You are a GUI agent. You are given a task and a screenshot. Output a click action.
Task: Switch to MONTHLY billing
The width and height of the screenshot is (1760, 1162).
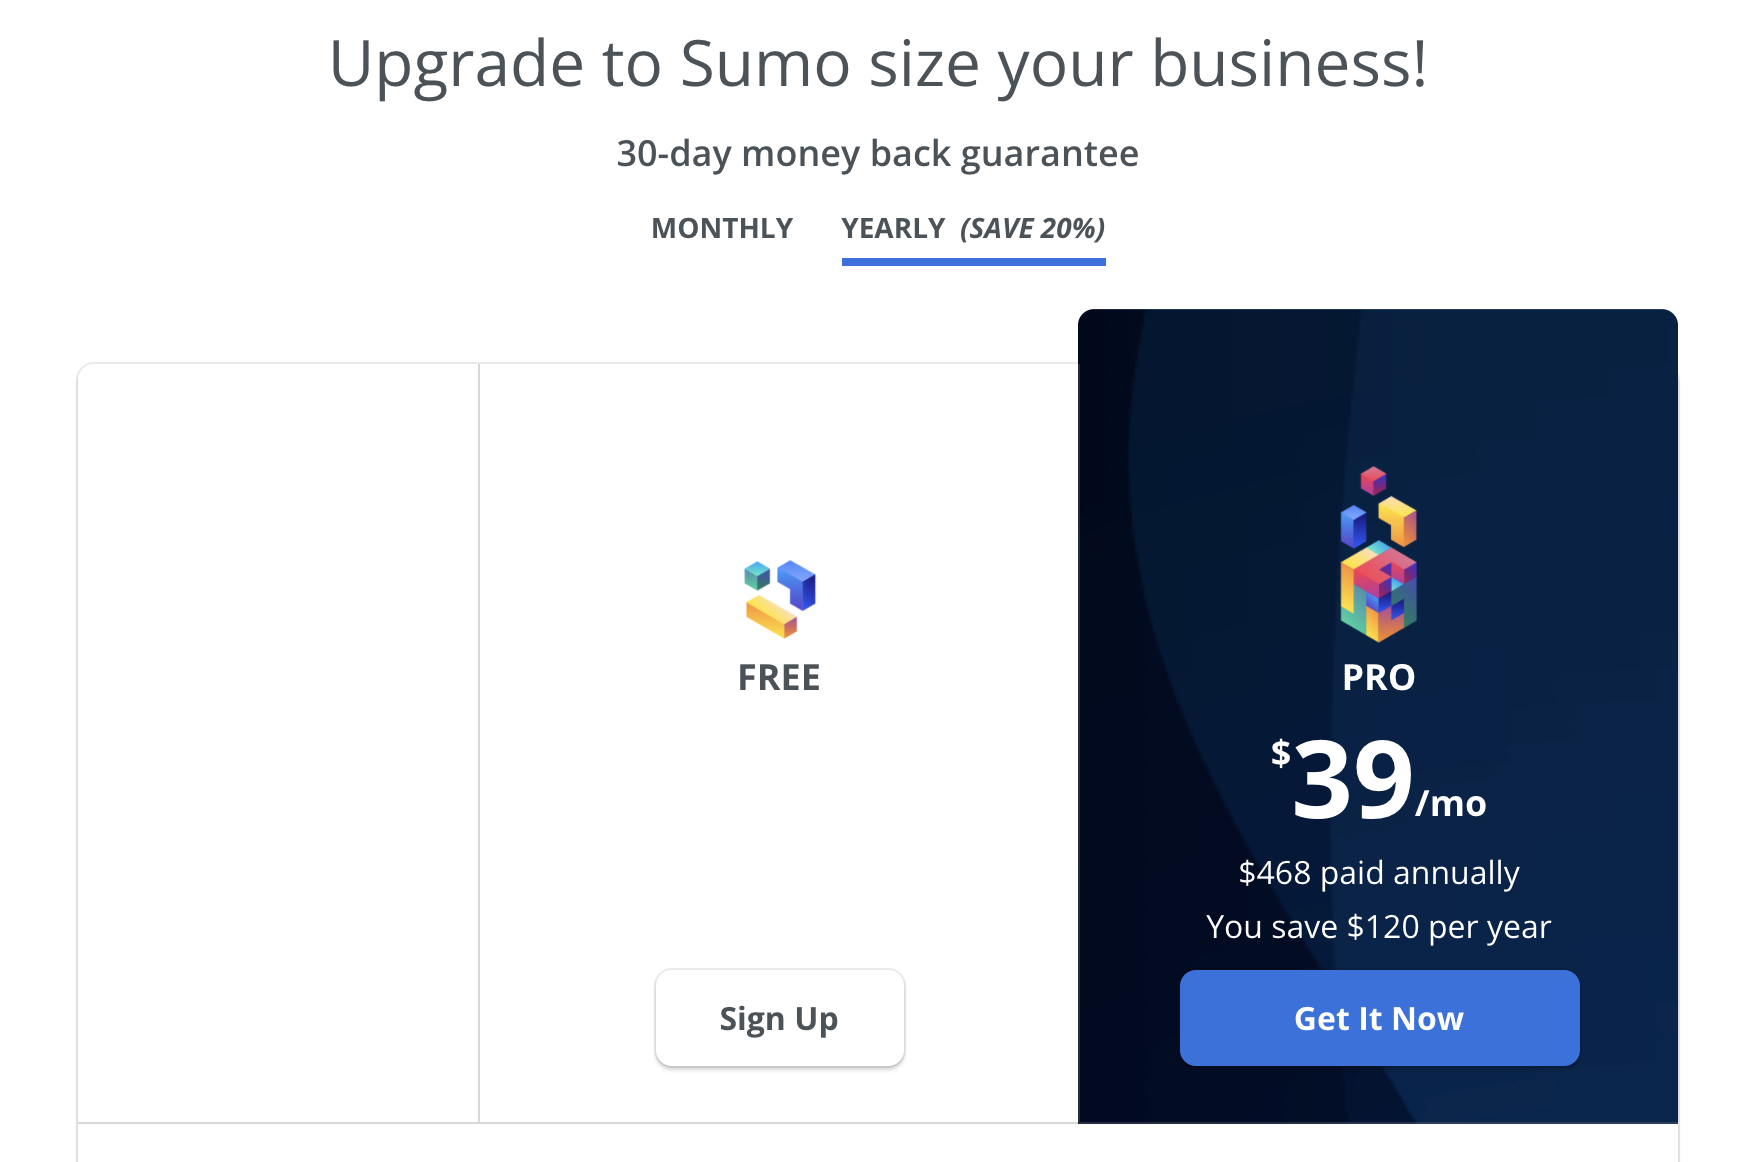722,228
